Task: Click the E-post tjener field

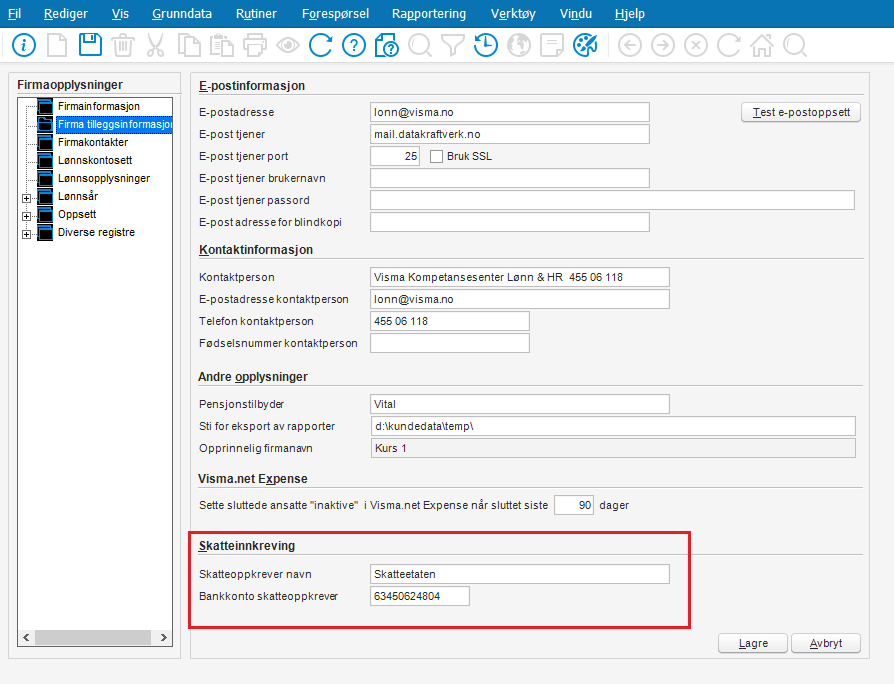Action: pos(510,134)
